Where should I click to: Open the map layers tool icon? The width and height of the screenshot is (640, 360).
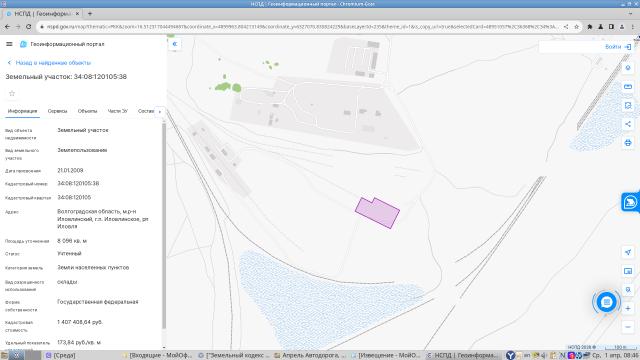coord(628,68)
